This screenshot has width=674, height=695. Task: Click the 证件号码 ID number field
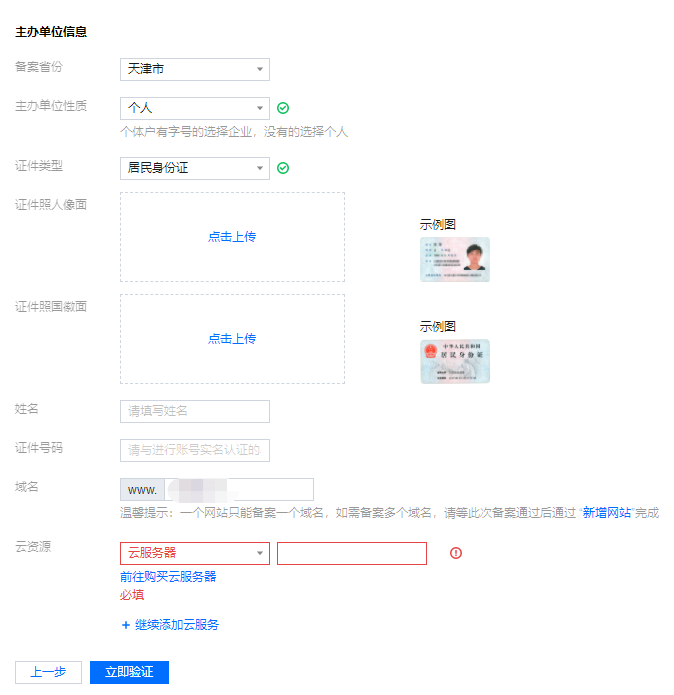click(x=194, y=451)
